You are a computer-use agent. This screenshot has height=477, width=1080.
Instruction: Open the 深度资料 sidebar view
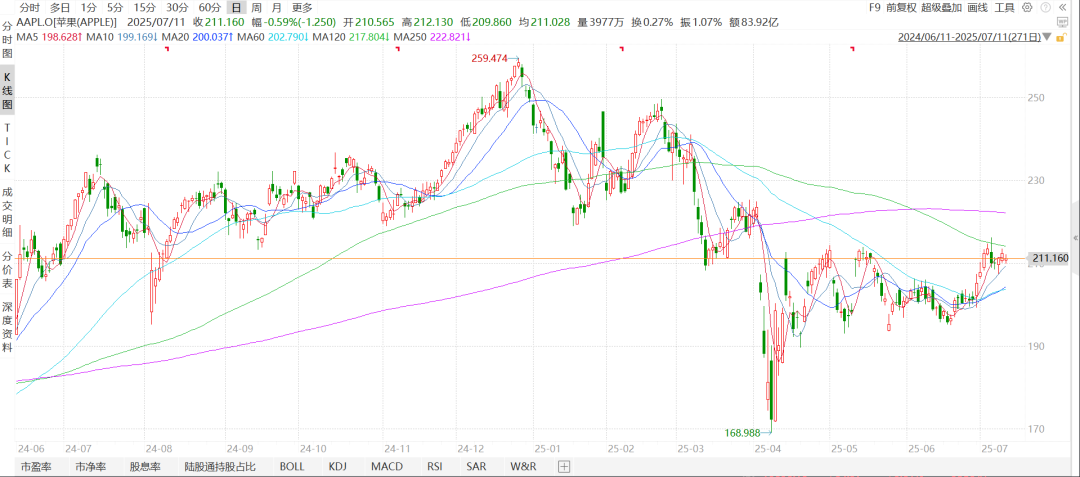[8, 328]
